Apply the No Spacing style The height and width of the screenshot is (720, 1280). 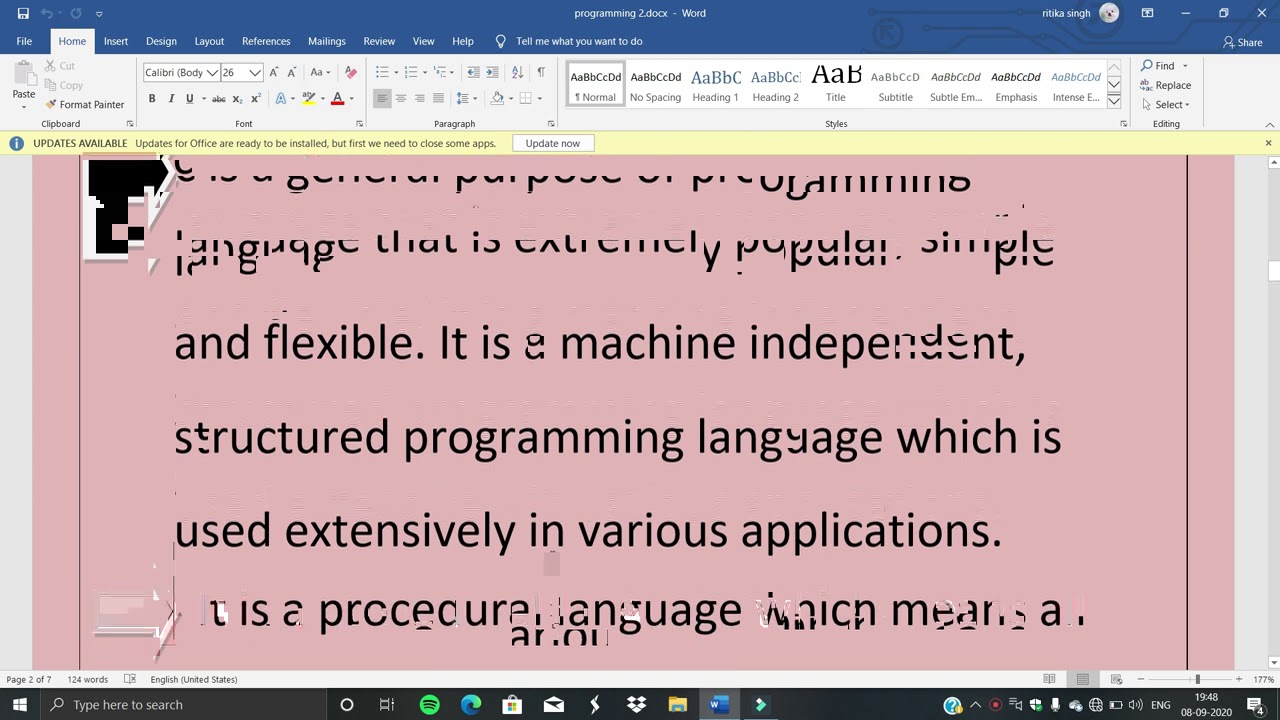click(x=656, y=85)
